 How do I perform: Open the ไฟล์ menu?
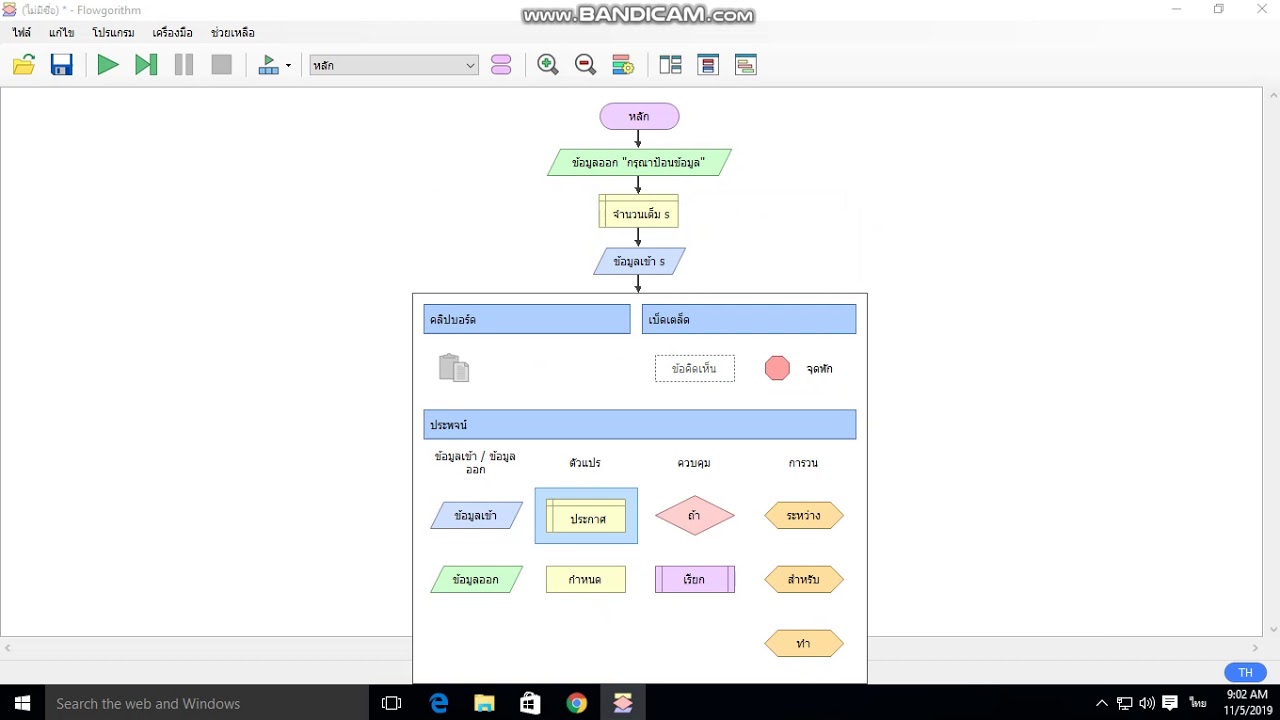pos(22,33)
